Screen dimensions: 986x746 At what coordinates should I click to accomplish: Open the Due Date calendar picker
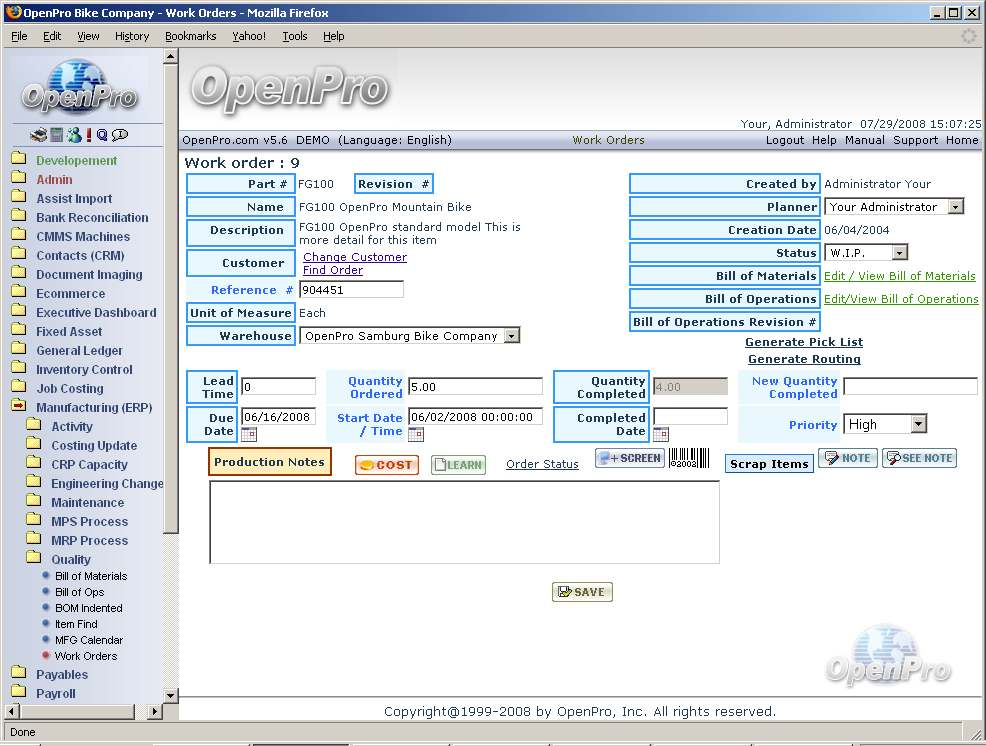(249, 435)
